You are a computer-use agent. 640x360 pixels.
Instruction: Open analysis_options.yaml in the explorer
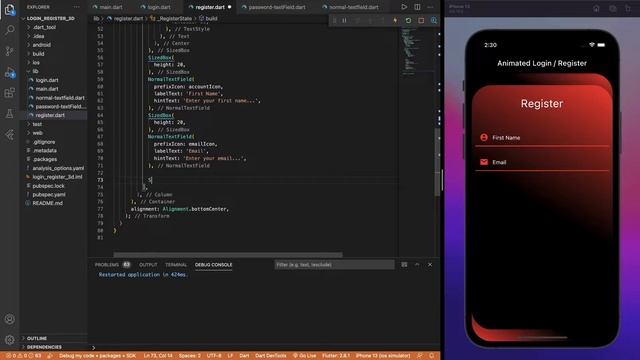[x=58, y=168]
